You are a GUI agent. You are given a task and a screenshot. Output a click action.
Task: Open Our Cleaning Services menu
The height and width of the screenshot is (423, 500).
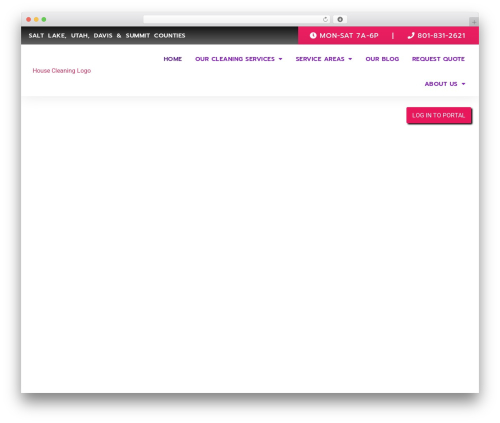tap(235, 59)
